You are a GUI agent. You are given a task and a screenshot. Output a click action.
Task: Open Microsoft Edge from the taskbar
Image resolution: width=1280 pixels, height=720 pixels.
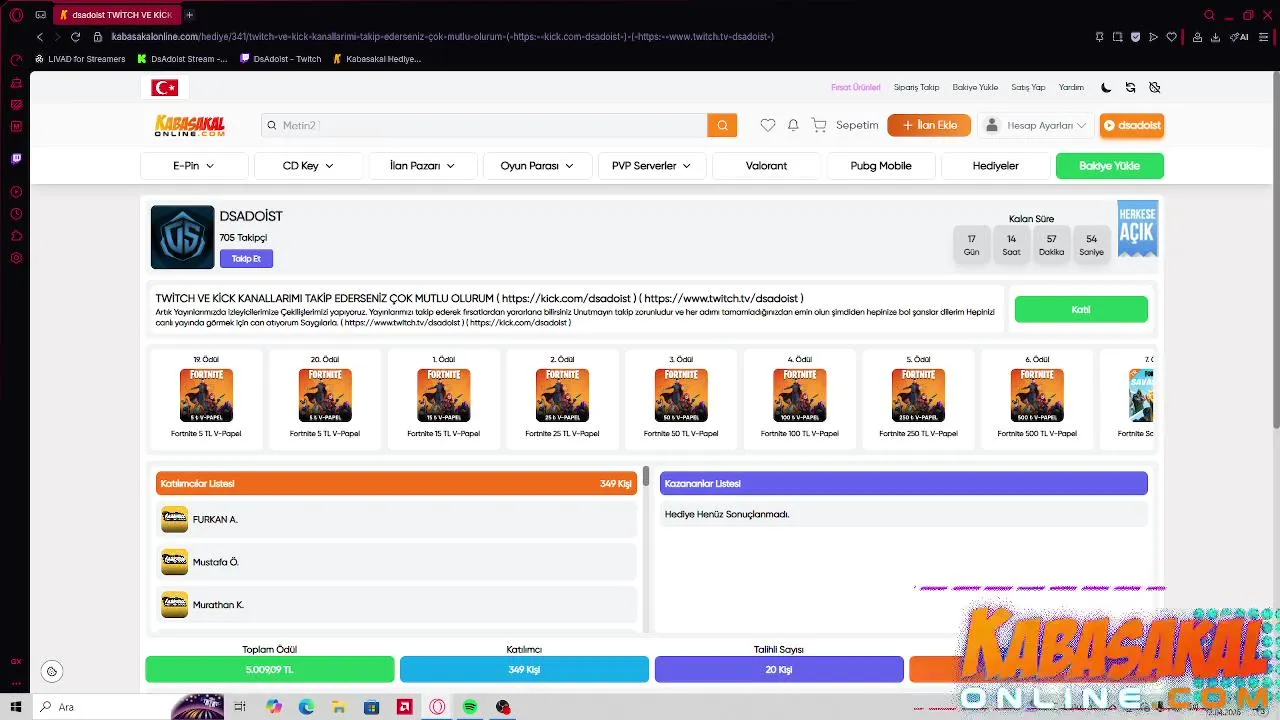point(306,707)
